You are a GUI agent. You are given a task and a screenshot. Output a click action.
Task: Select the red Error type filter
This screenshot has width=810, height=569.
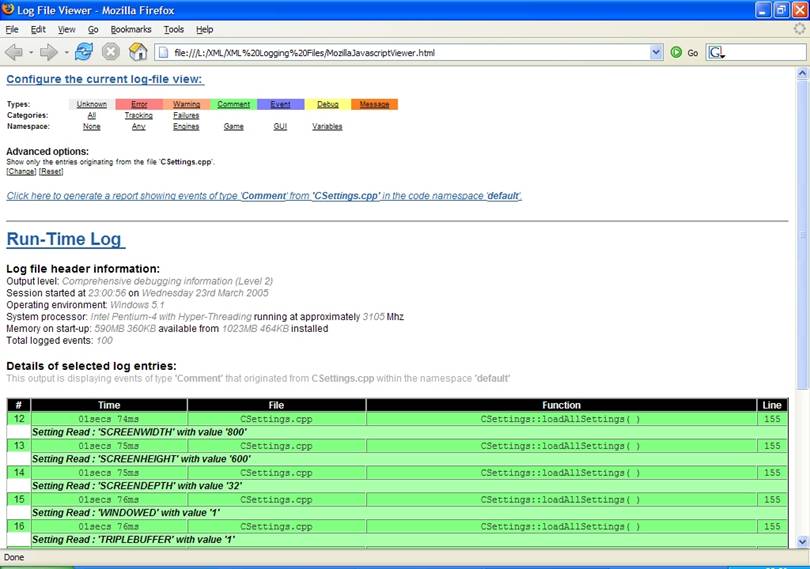[x=139, y=104]
